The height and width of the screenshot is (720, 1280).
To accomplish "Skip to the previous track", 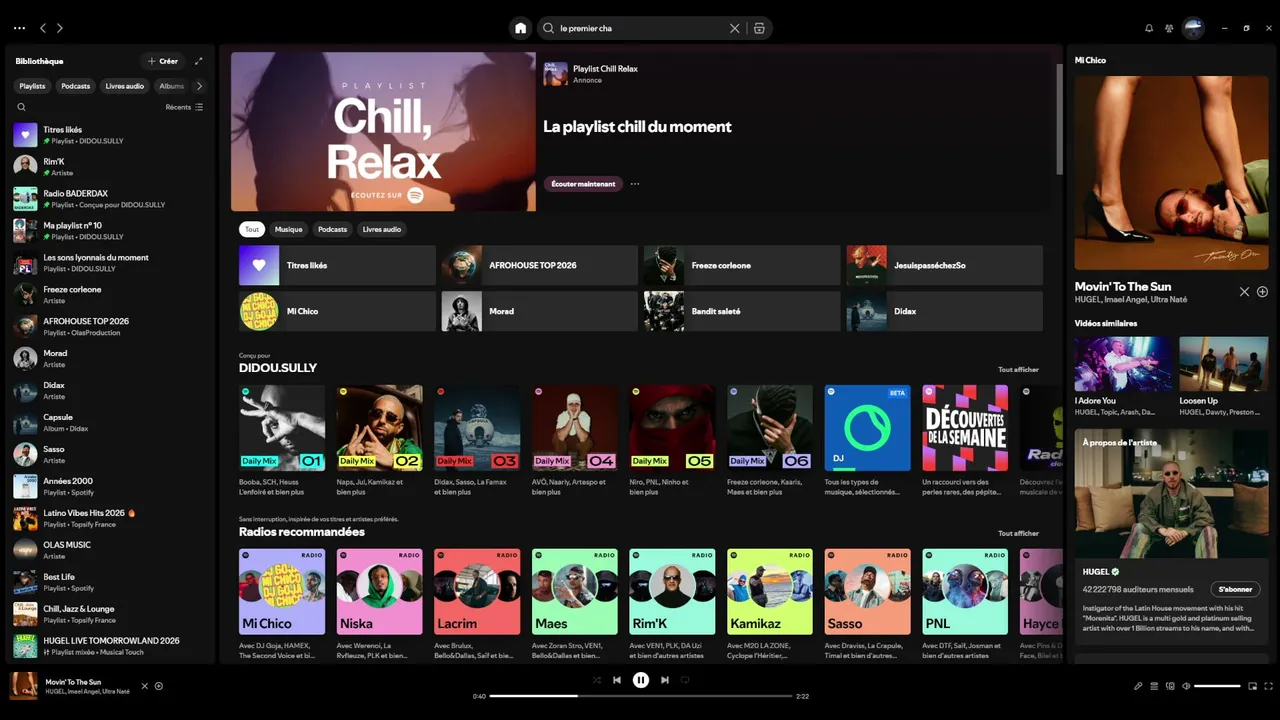I will (x=617, y=680).
